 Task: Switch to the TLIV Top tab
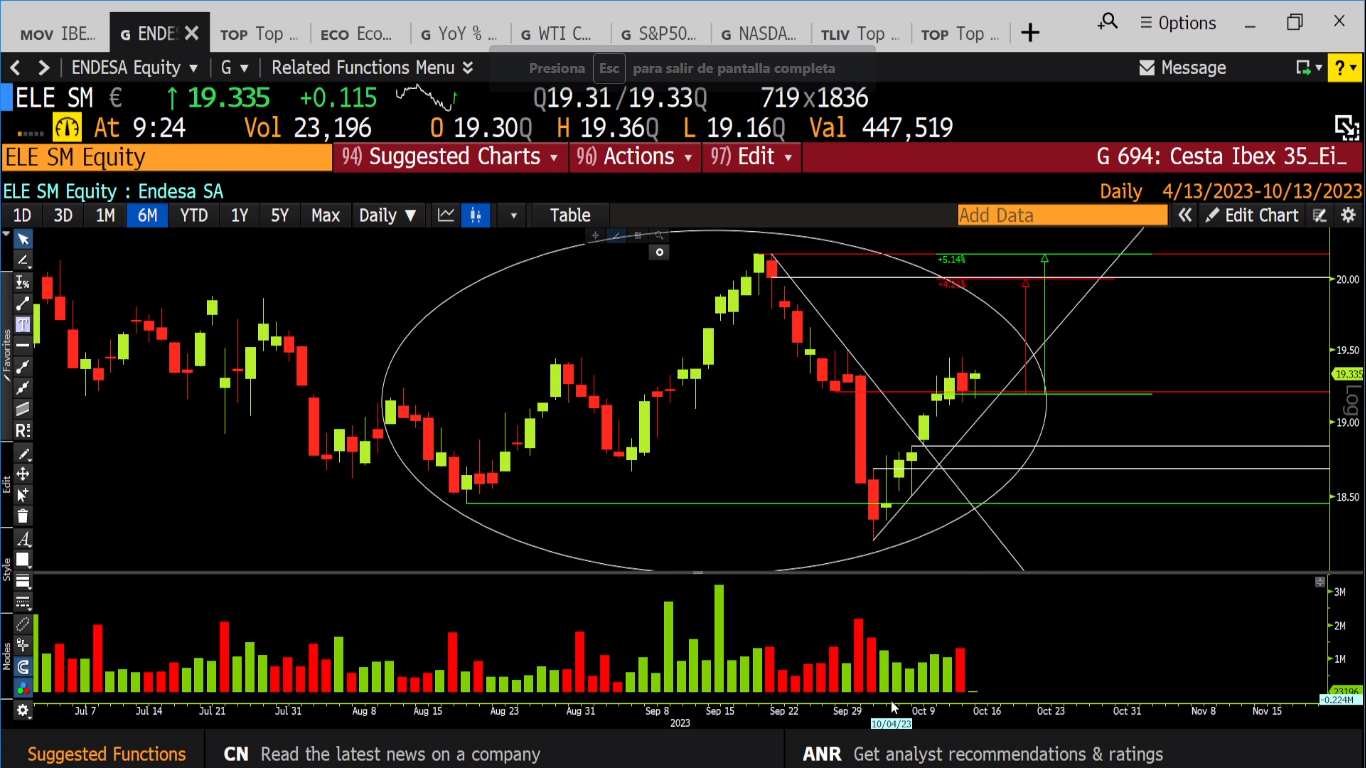tap(858, 34)
